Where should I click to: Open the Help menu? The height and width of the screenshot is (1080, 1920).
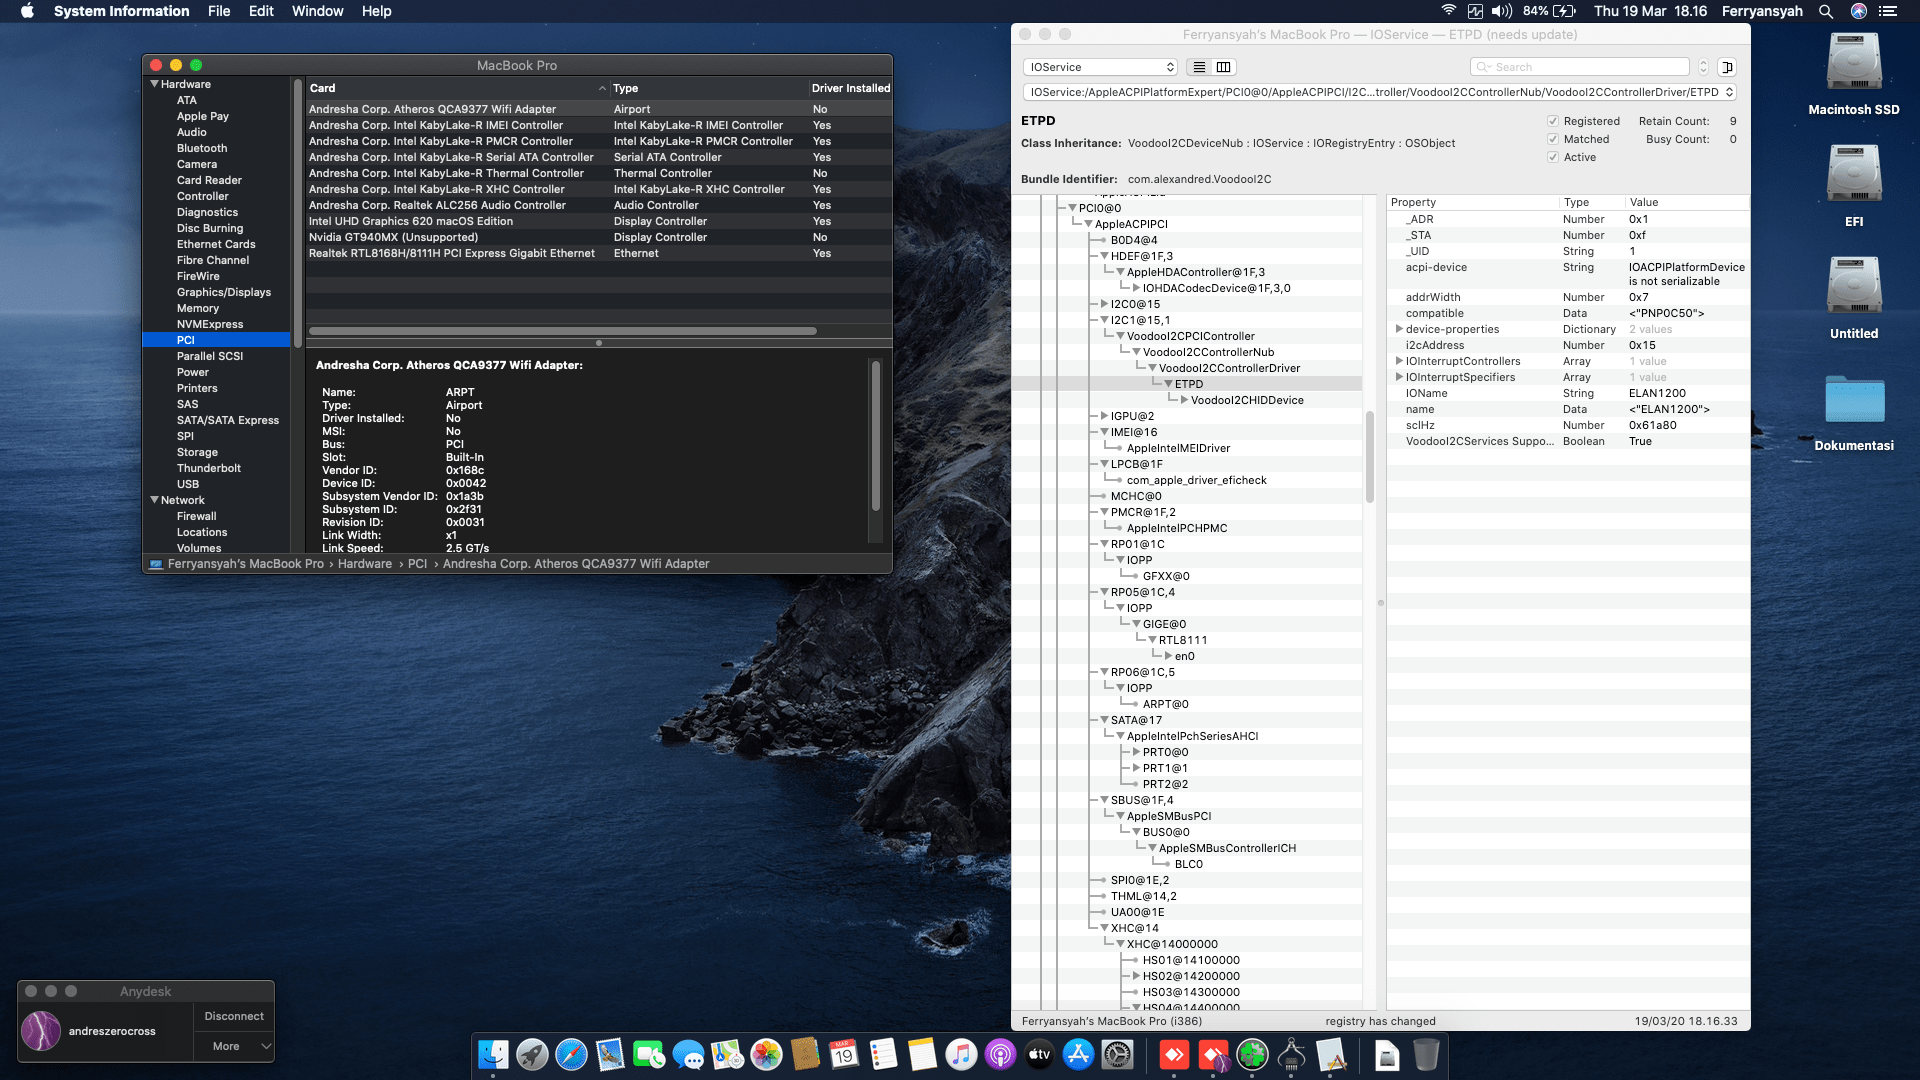pos(376,11)
